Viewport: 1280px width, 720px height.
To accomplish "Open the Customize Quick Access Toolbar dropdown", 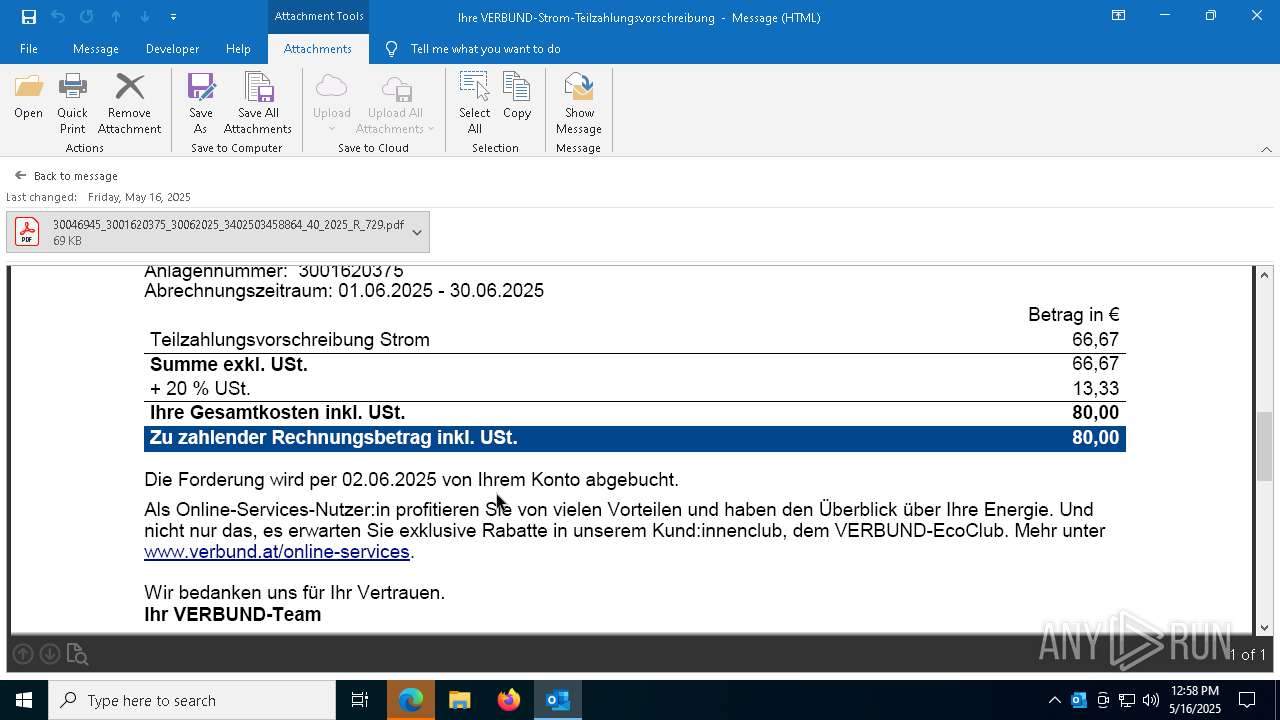I will pos(173,17).
